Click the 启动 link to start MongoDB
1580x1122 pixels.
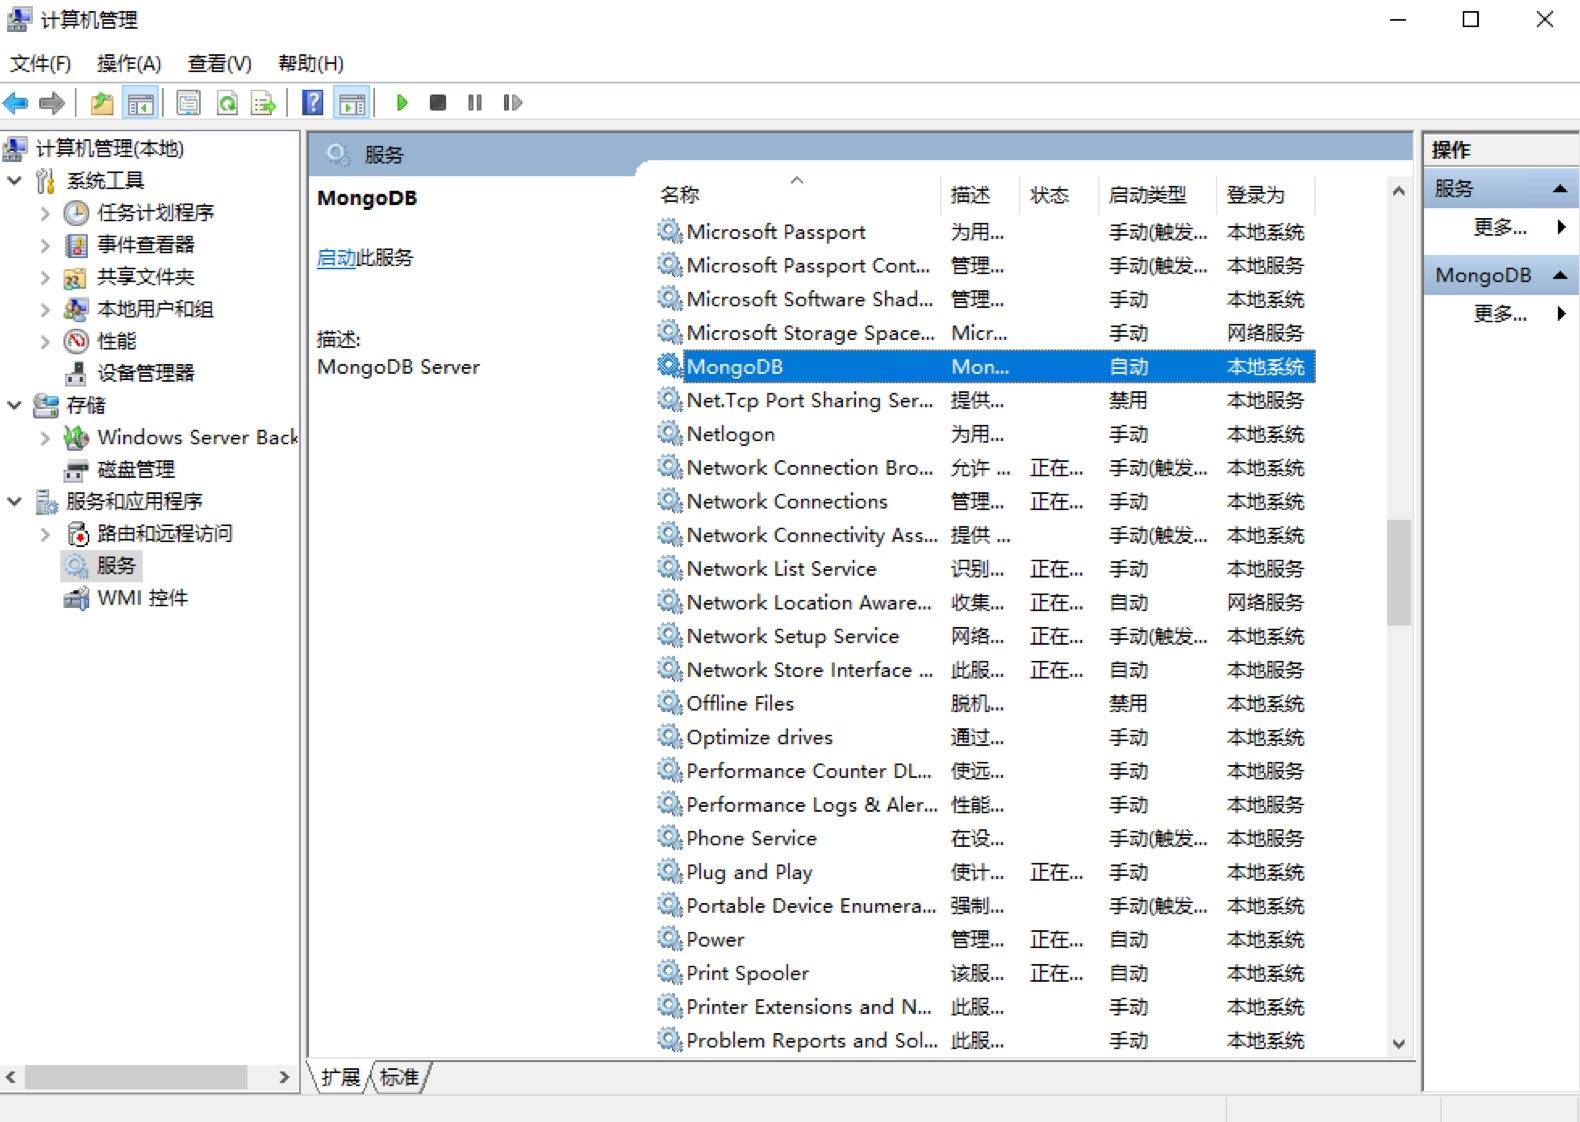coord(336,257)
